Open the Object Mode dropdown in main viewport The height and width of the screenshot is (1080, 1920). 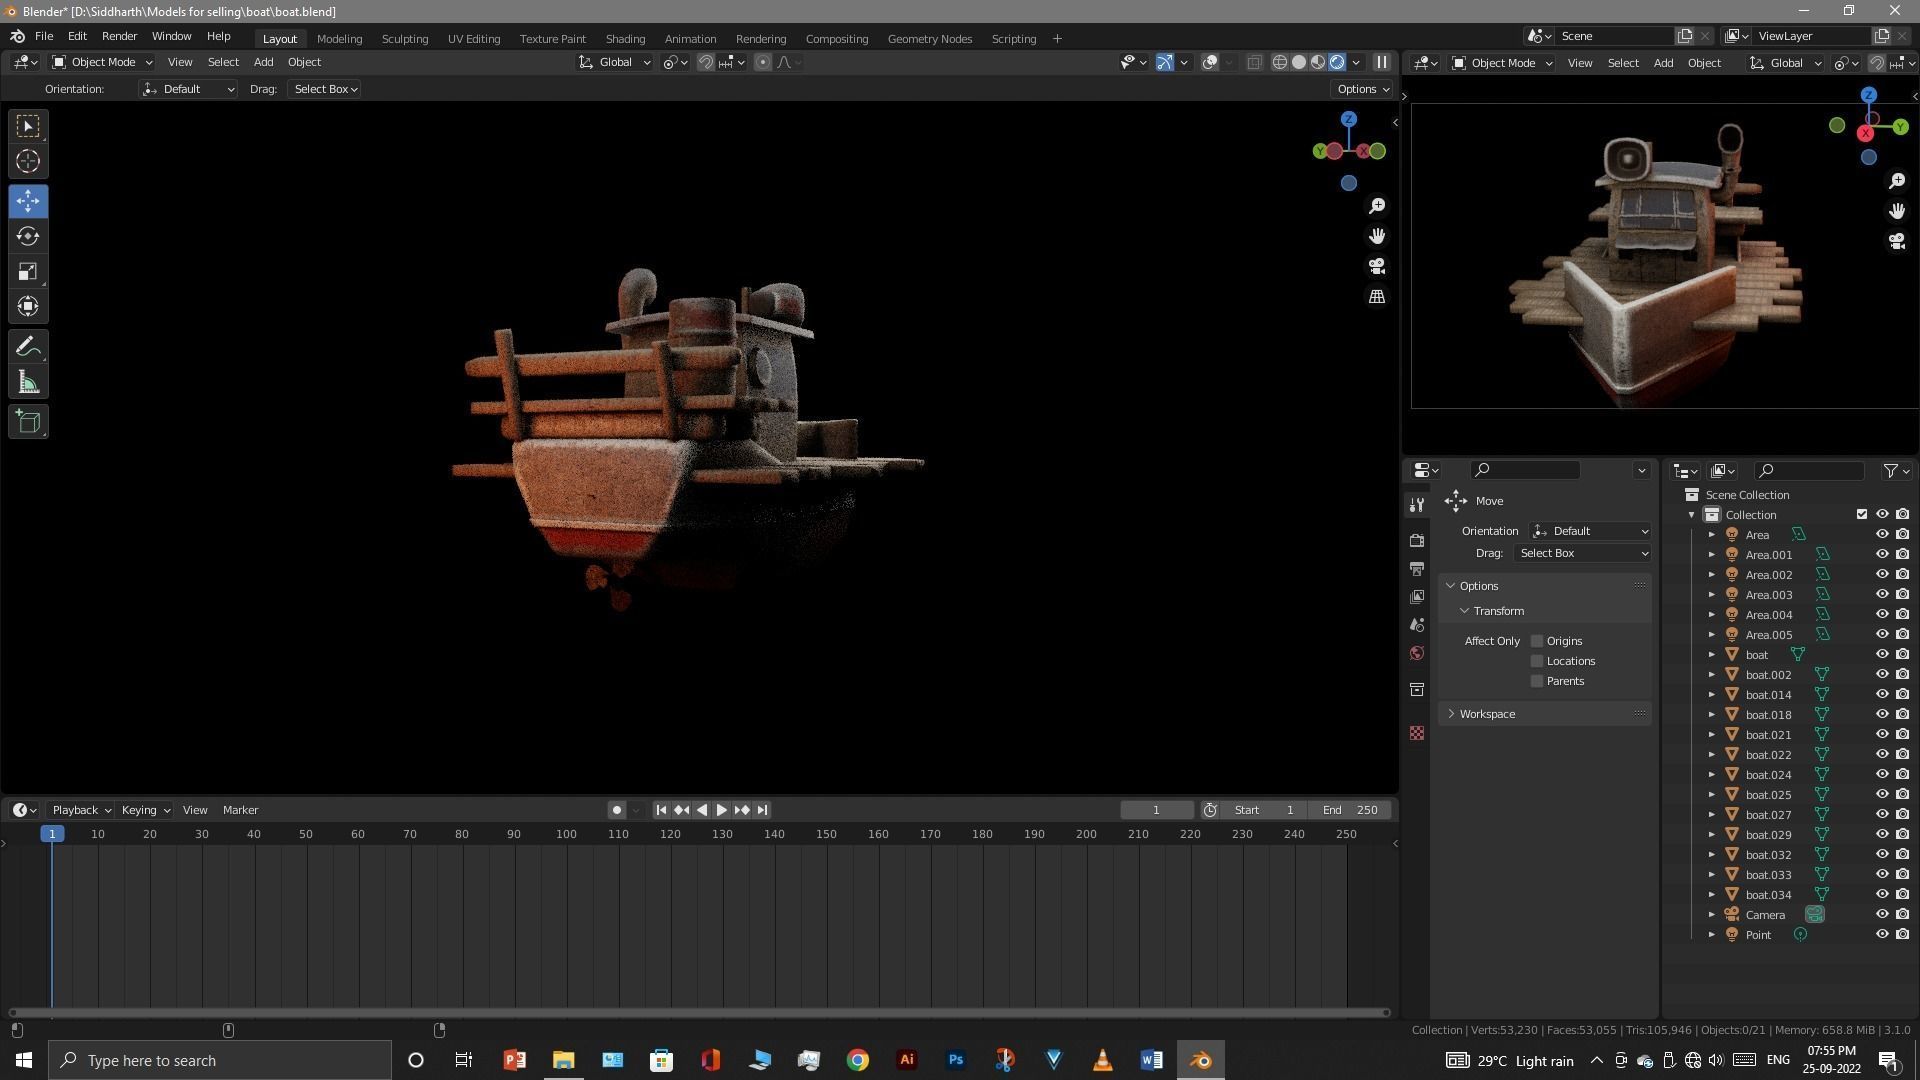point(101,62)
